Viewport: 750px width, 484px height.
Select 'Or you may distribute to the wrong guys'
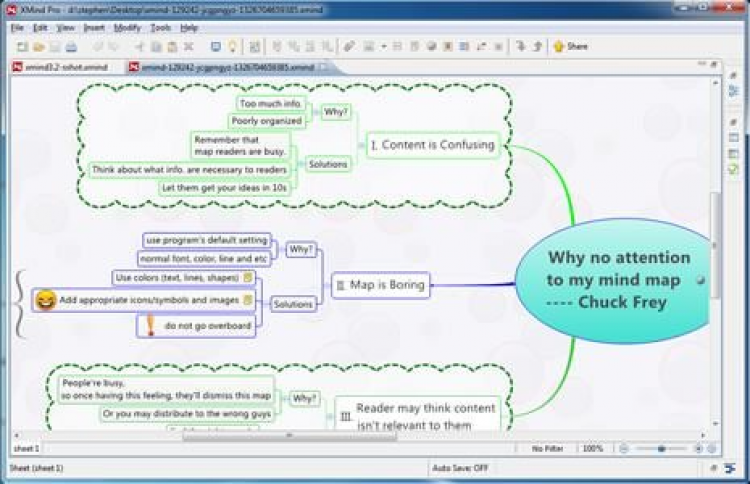tap(187, 414)
